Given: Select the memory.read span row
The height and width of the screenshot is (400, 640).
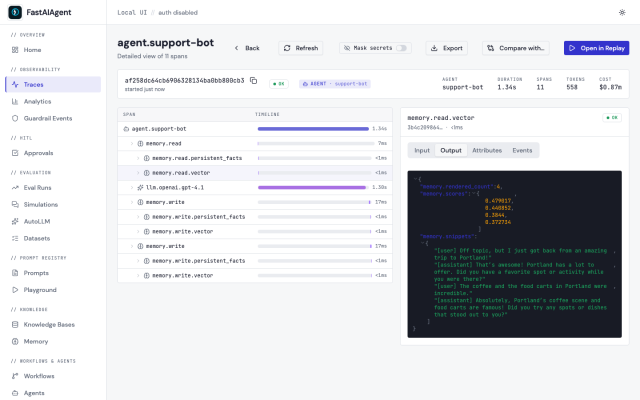Looking at the screenshot, I should coord(255,144).
